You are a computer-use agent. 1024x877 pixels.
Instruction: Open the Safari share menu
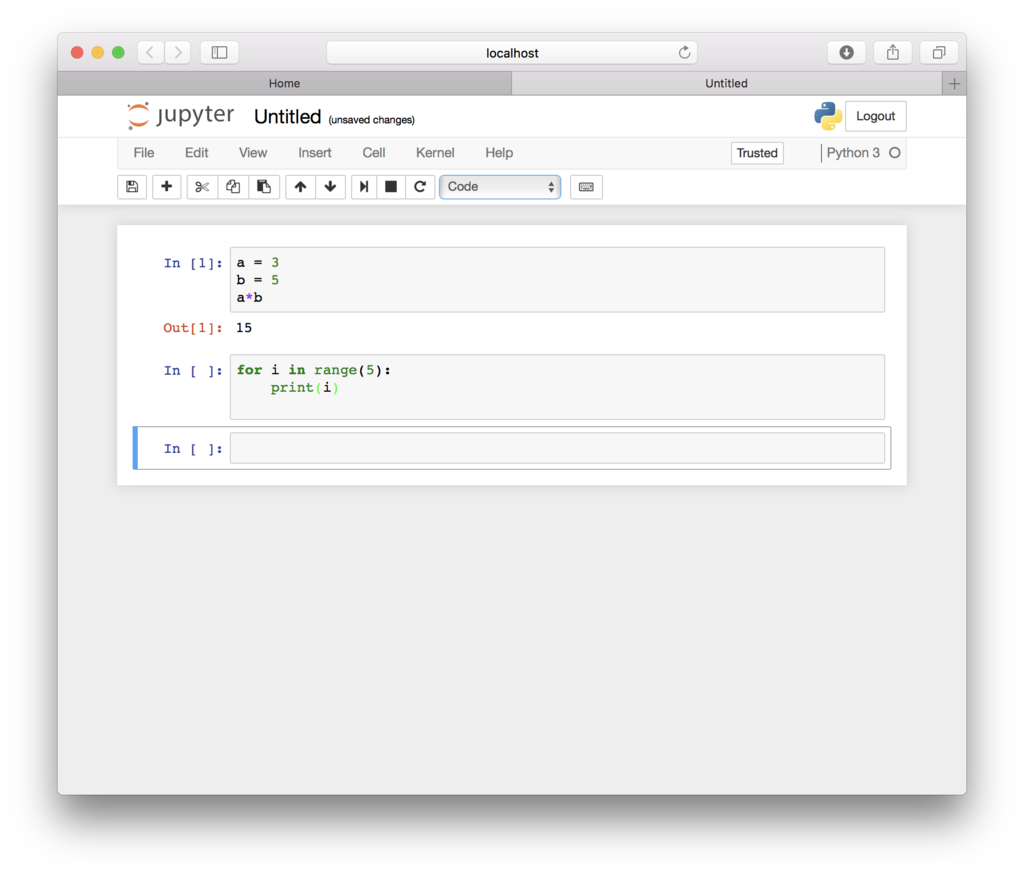coord(893,52)
